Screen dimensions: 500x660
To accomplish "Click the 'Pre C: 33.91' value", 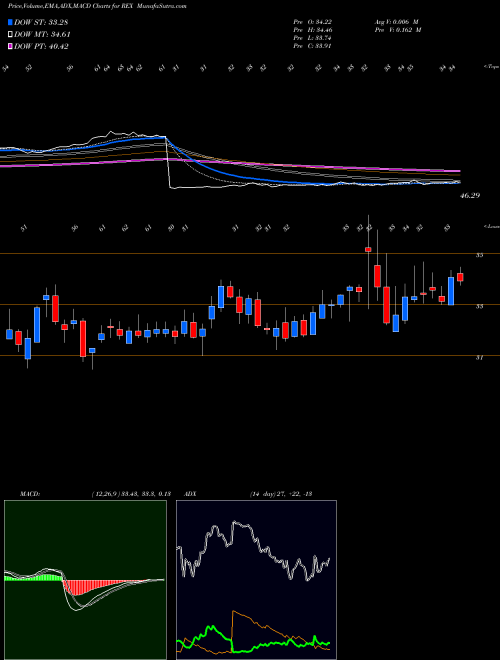I will [x=313, y=46].
